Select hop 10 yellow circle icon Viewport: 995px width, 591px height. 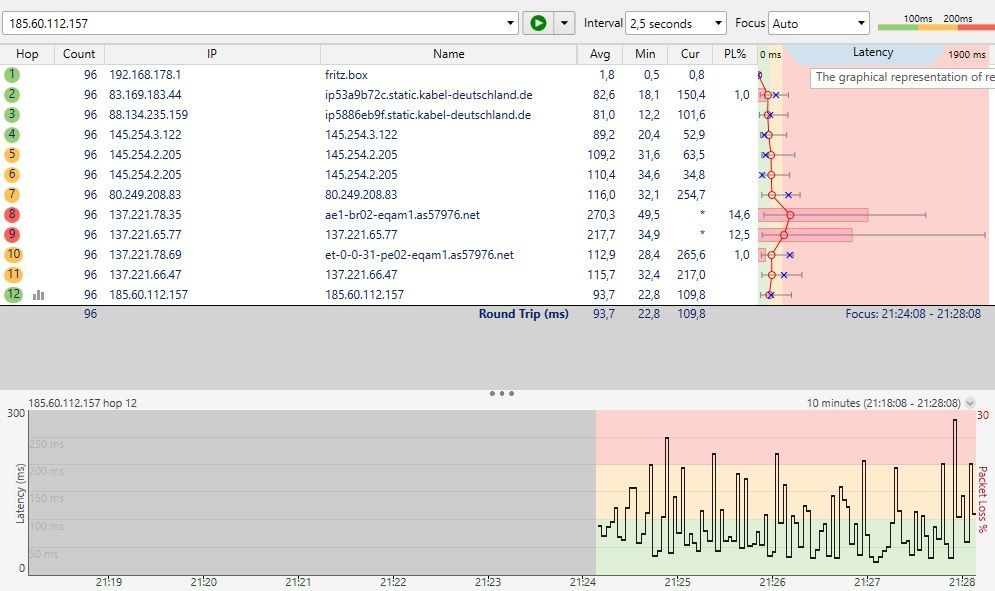point(13,255)
